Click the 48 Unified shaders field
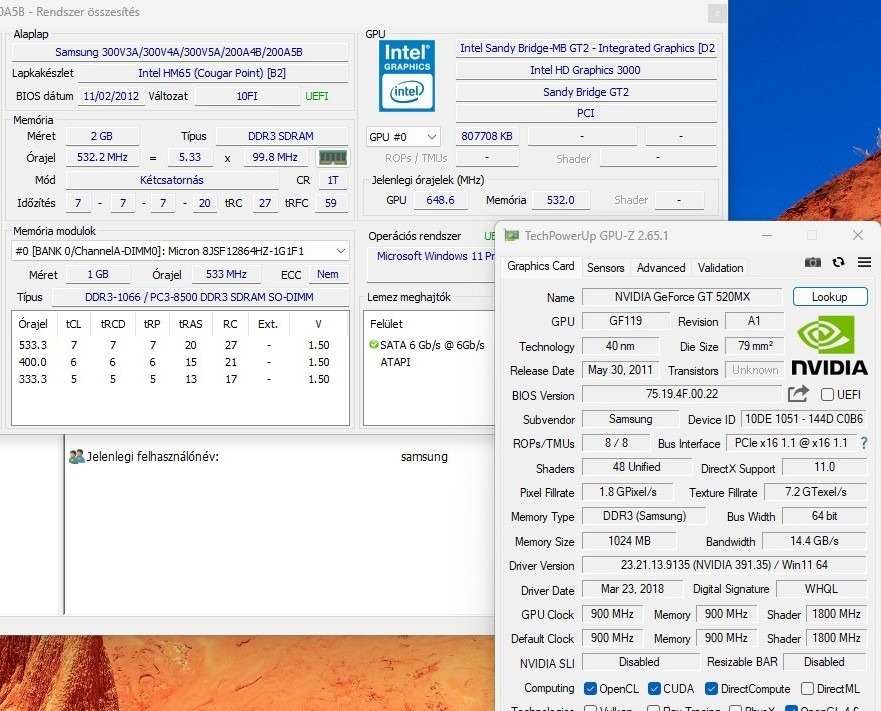 pos(637,467)
